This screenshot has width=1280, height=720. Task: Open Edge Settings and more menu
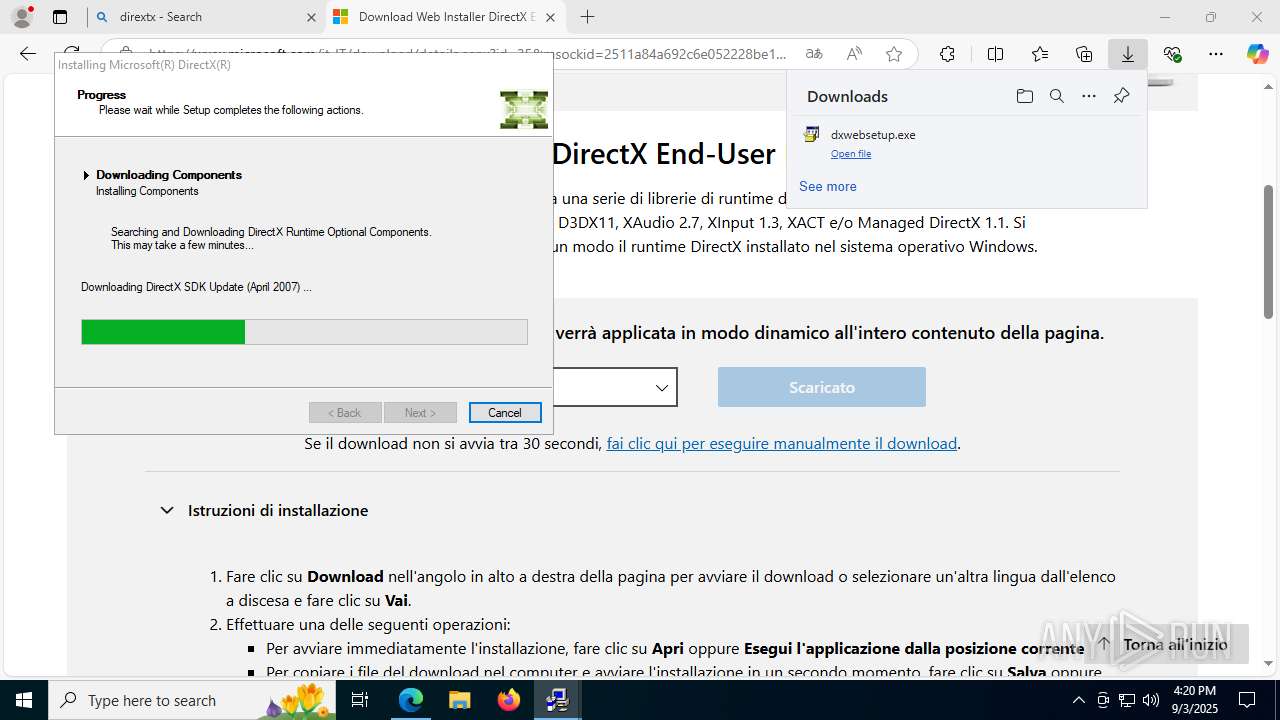coord(1216,54)
